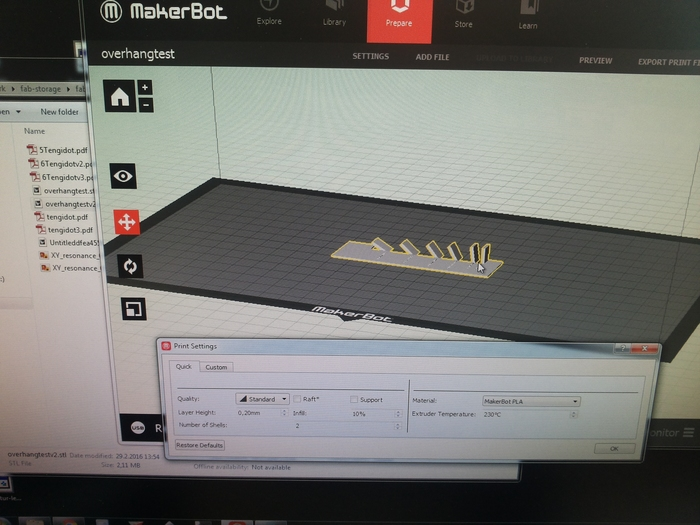700x525 pixels.
Task: Click the MakerBot logo icon
Action: pyautogui.click(x=111, y=11)
